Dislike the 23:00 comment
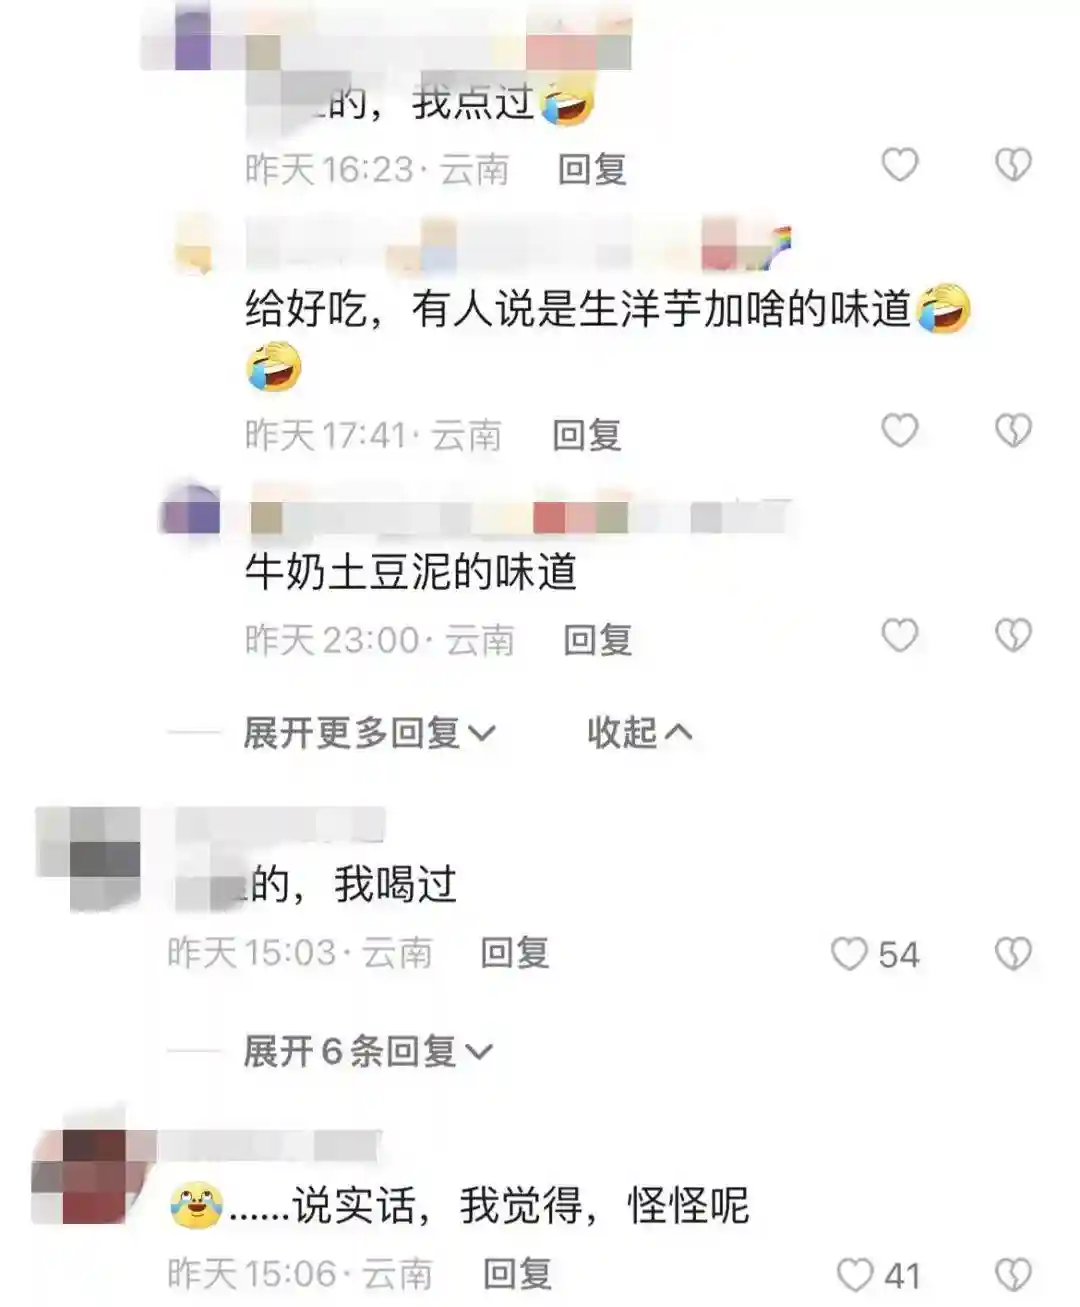Viewport: 1080px width, 1307px height. pos(1013,635)
